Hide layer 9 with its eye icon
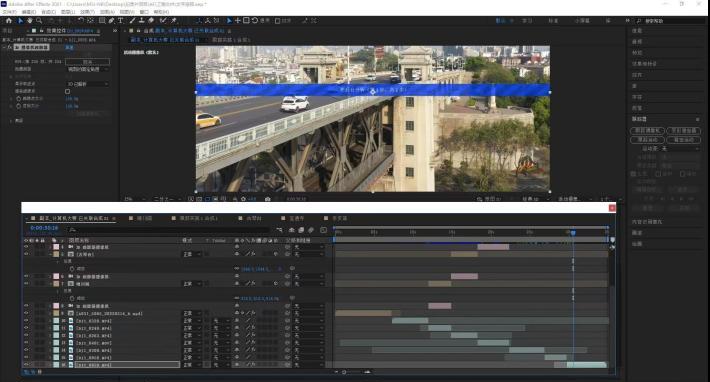710x382 pixels. point(26,313)
